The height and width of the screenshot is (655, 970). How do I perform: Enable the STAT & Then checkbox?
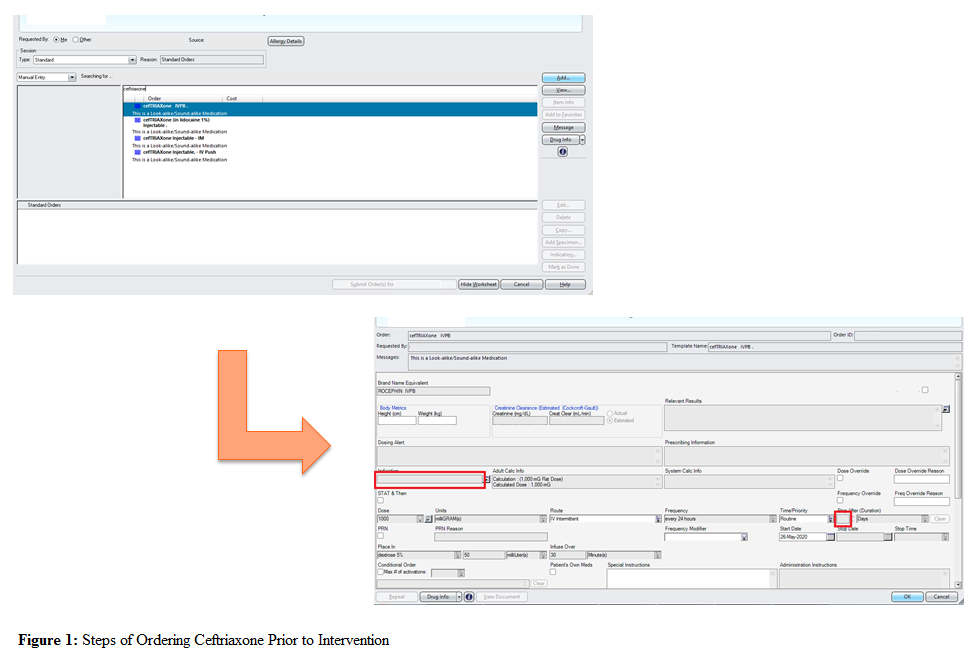[380, 500]
